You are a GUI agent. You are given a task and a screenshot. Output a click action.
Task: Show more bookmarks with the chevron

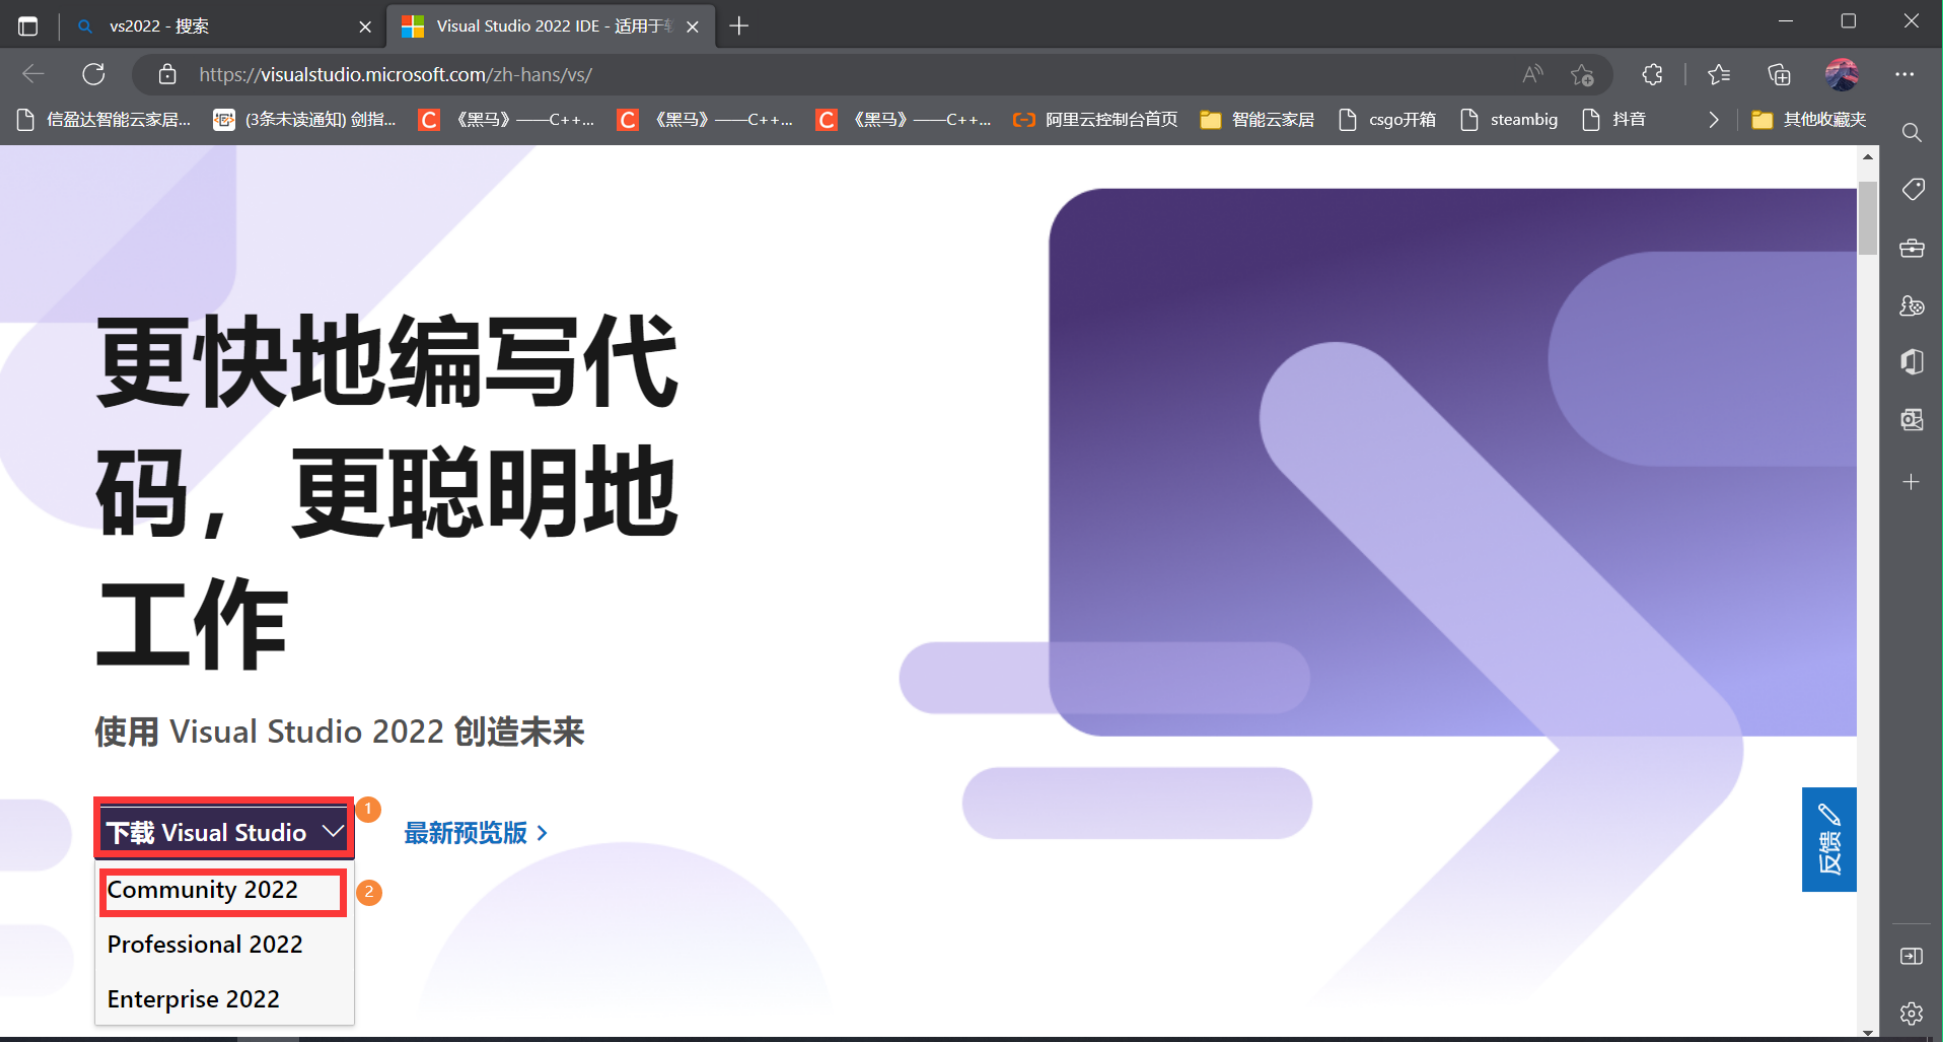point(1713,120)
